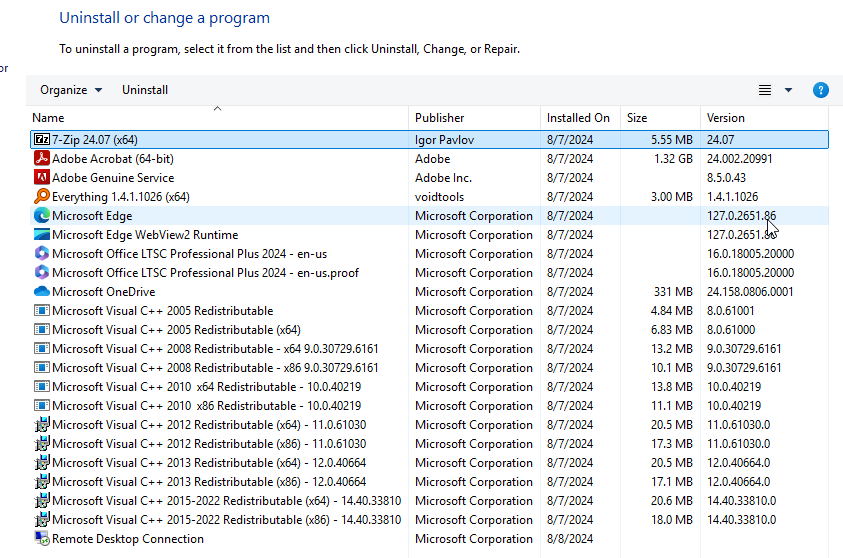The width and height of the screenshot is (843, 558).
Task: Click the Office LTSC en-us.proof icon
Action: [42, 273]
